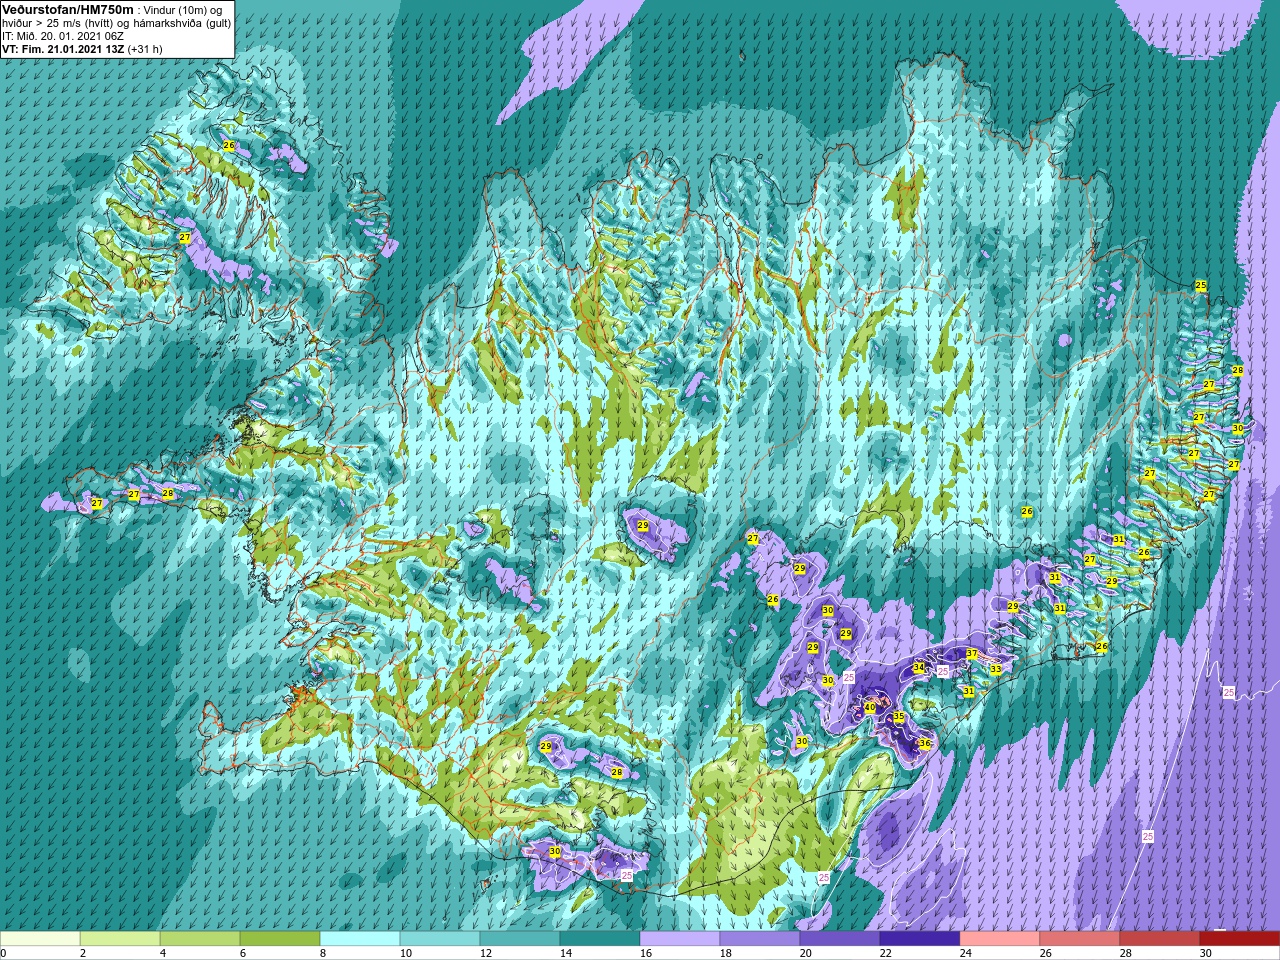Select the 8–10 m/s light cyan legend swatch
Viewport: 1280px width, 960px height.
[360, 939]
